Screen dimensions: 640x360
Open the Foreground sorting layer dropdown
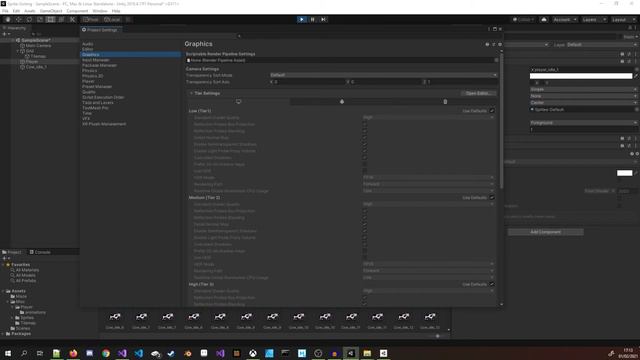coord(584,122)
